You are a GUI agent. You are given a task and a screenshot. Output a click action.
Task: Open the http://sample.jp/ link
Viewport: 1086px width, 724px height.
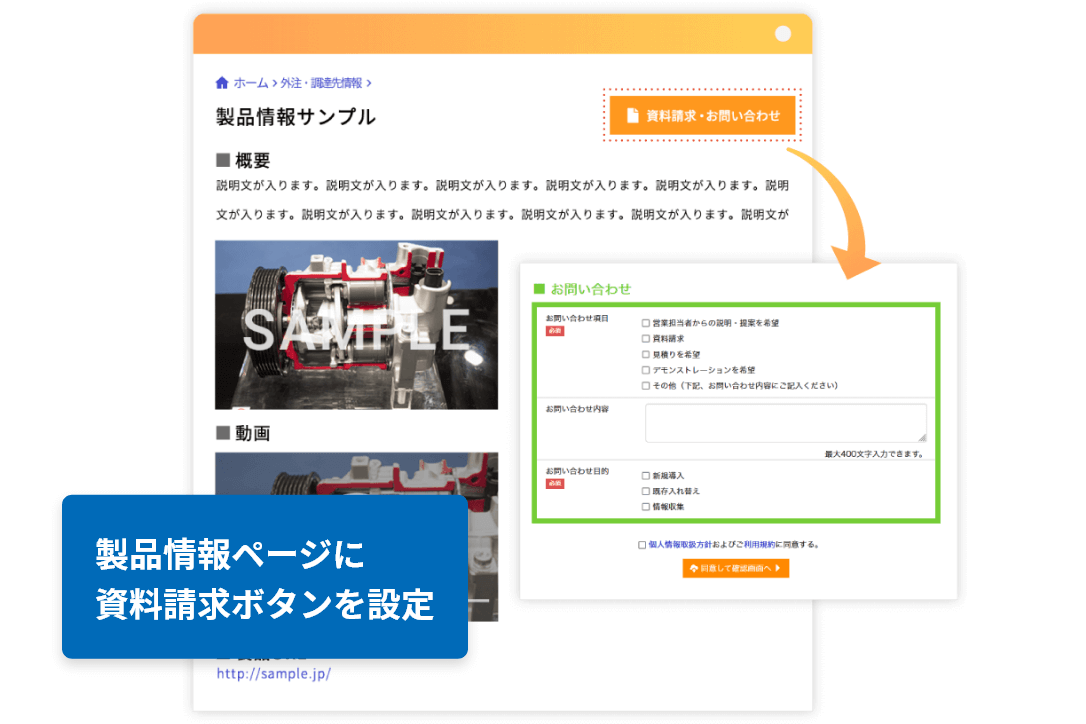pos(274,673)
